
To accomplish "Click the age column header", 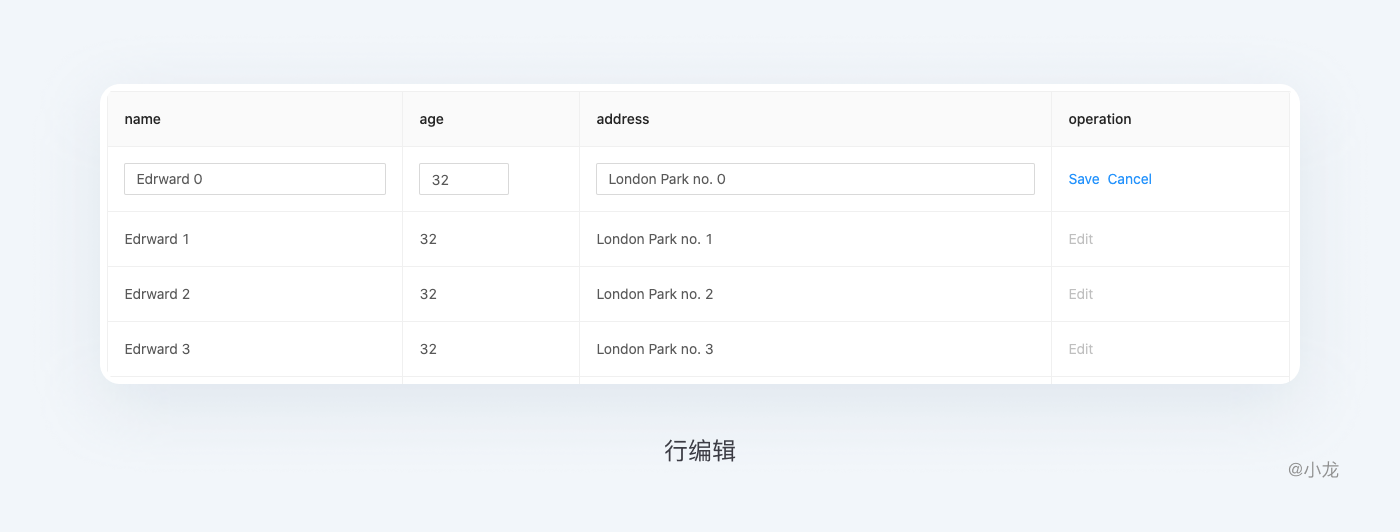I will [431, 119].
